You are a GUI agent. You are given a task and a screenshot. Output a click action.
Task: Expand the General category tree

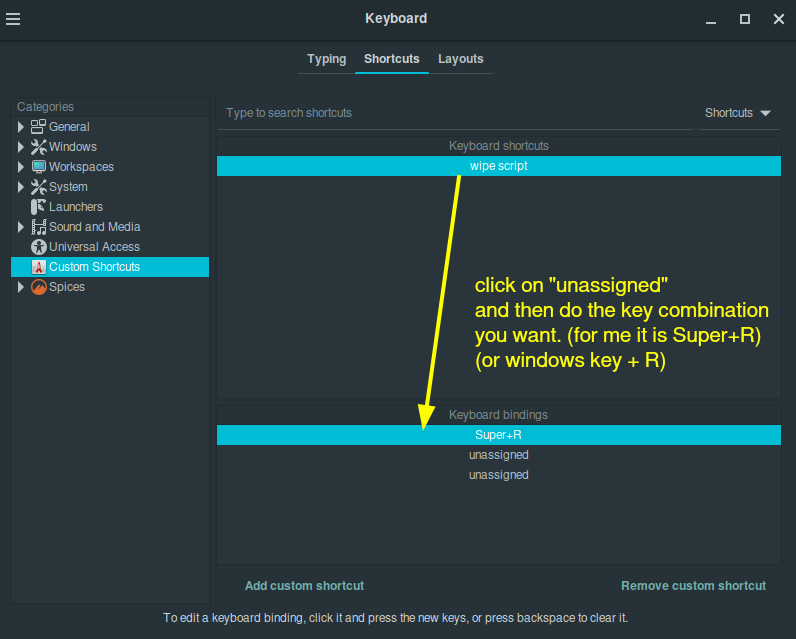click(20, 126)
